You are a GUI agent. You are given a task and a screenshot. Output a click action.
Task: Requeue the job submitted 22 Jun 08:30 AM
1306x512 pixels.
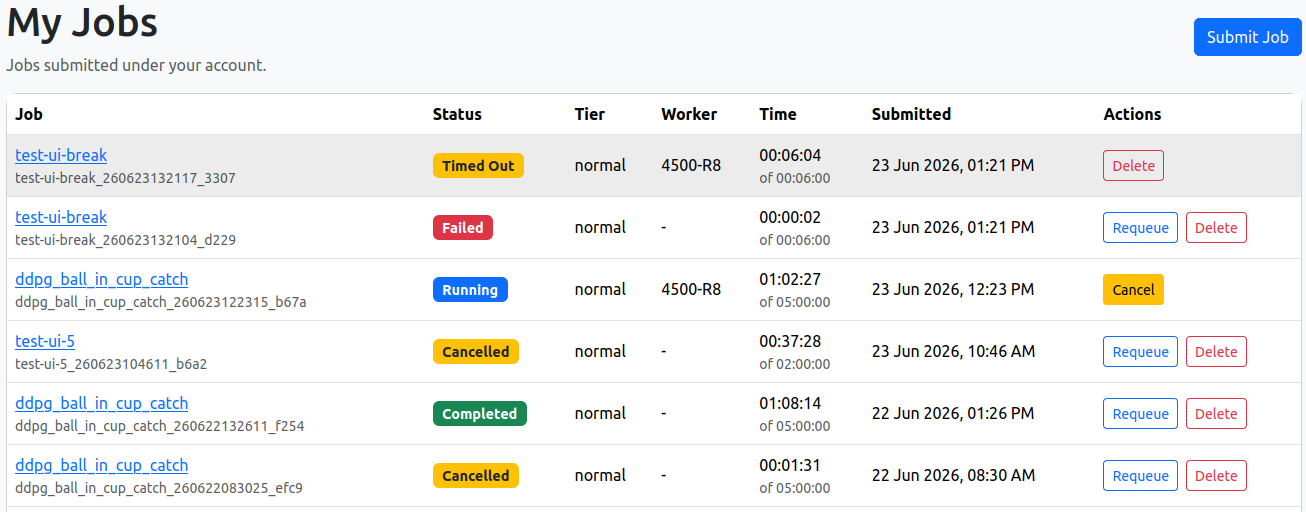coord(1140,476)
